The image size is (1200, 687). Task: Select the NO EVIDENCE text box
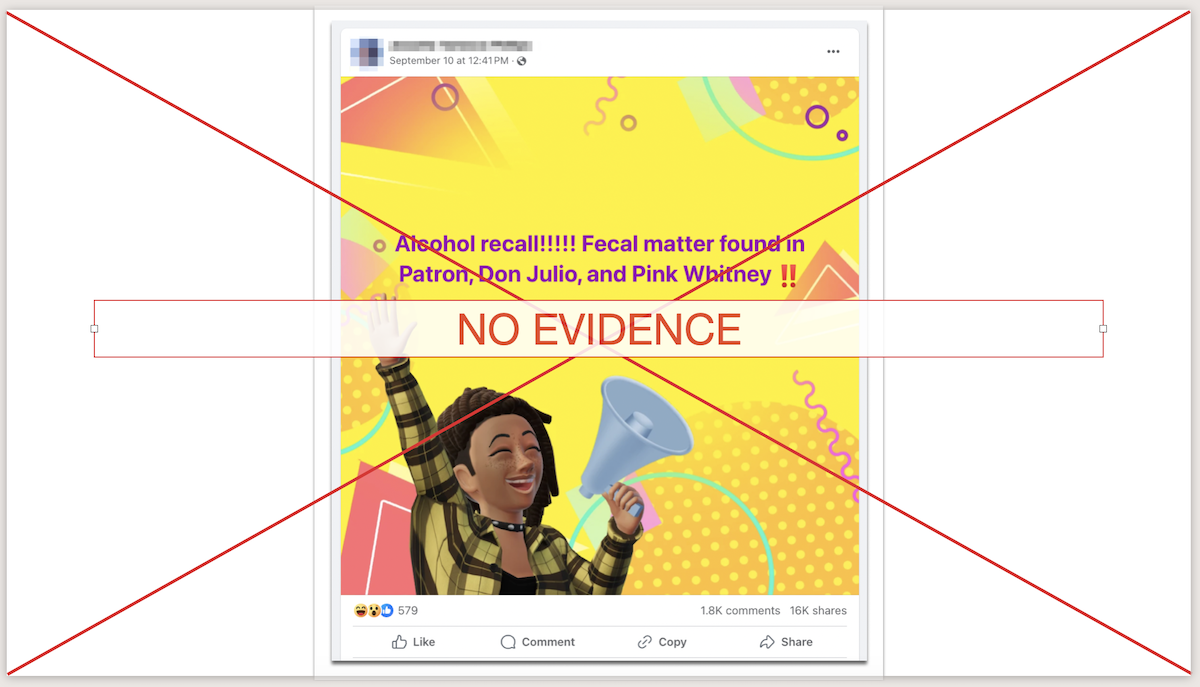[598, 329]
